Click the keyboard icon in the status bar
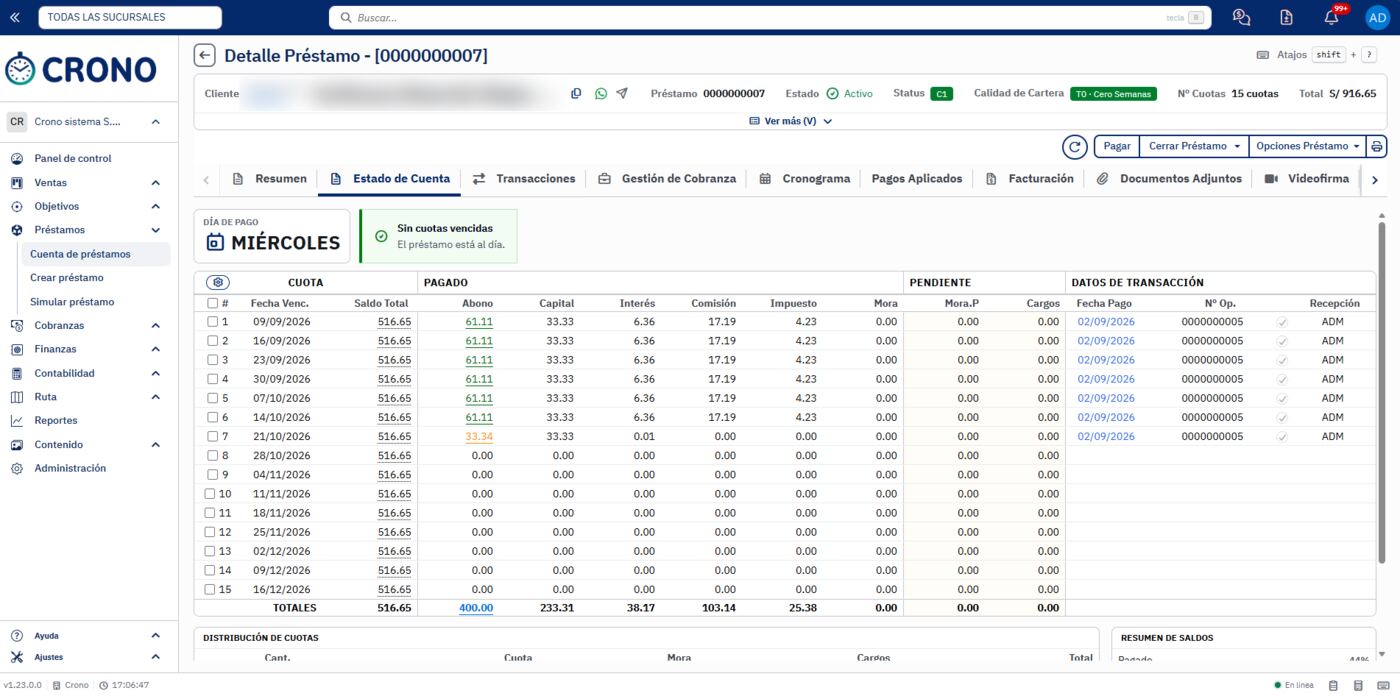The height and width of the screenshot is (696, 1400). pos(1382,686)
